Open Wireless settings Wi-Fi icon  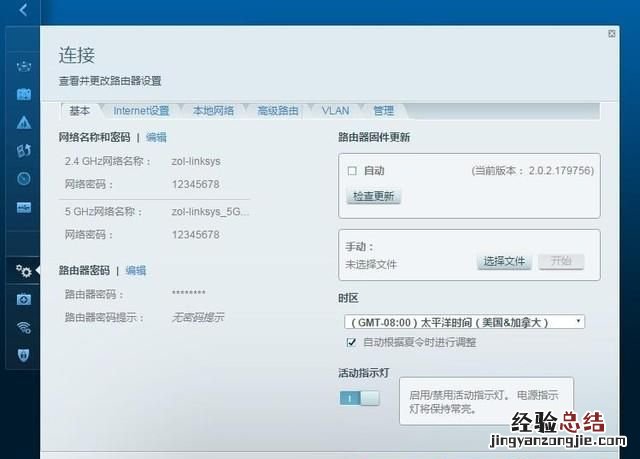24,327
